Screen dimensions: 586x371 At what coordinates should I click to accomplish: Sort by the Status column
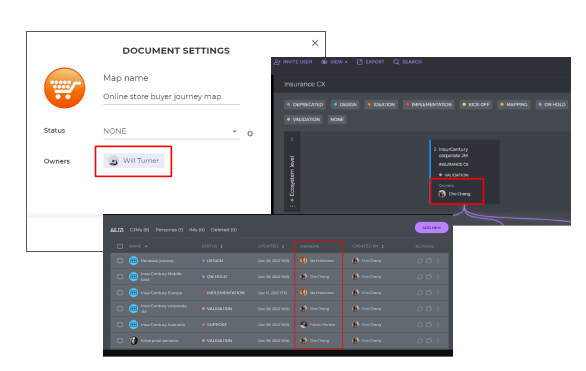(212, 246)
